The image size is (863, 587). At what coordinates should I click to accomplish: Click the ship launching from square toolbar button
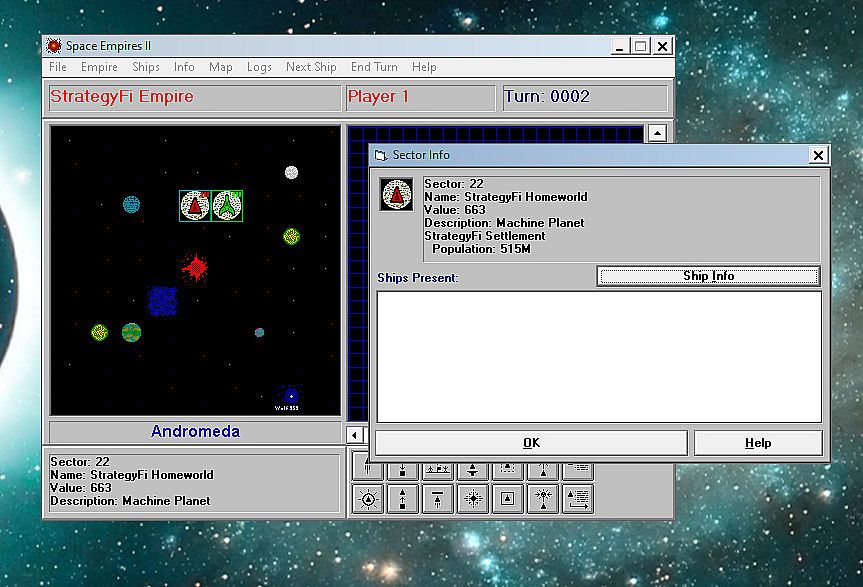point(402,499)
